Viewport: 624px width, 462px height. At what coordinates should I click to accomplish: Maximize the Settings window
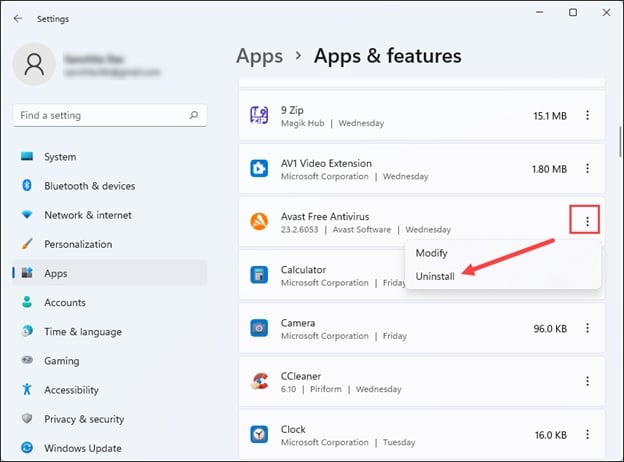[x=573, y=12]
